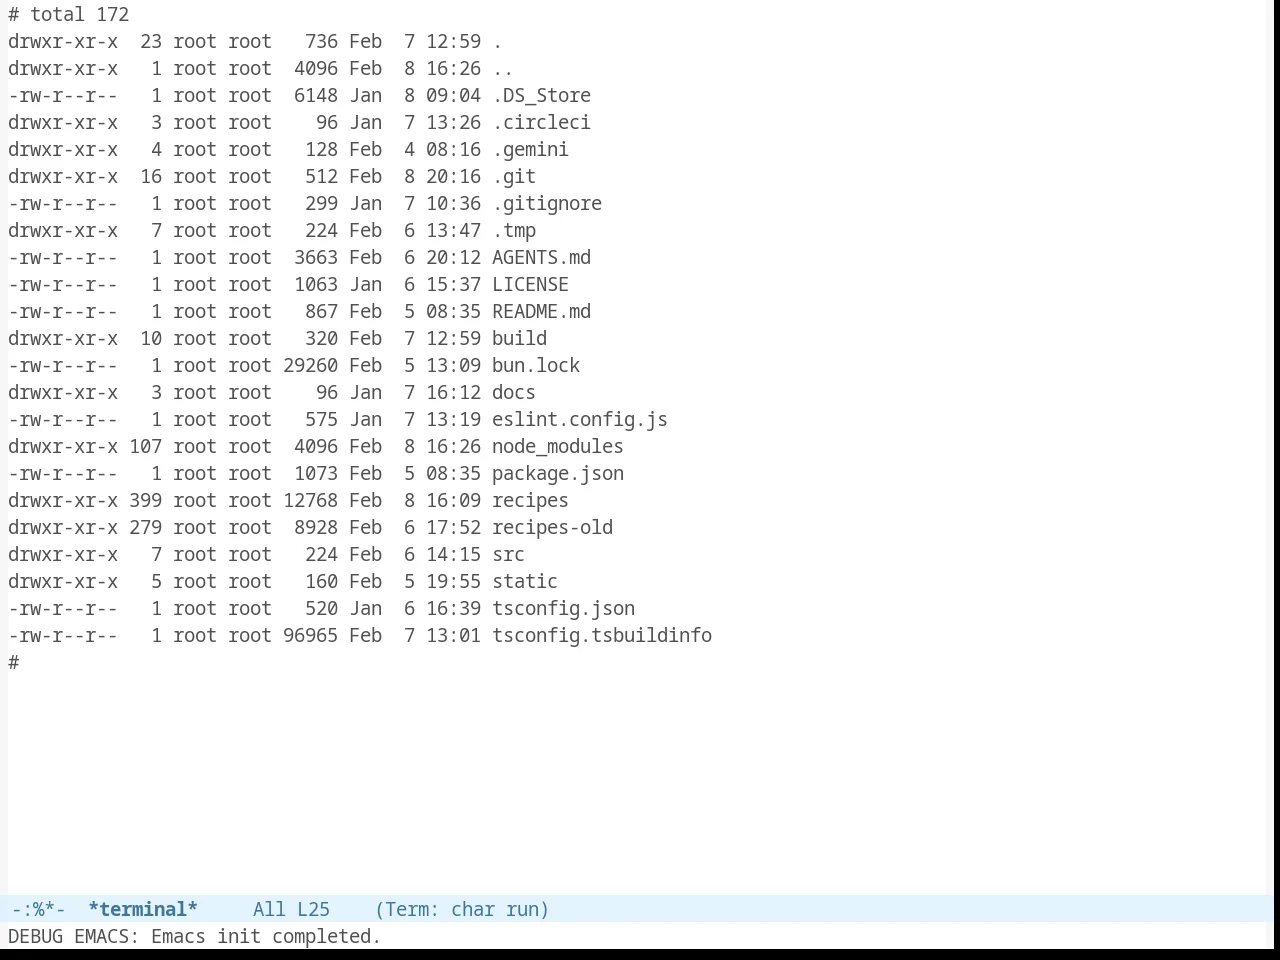1280x960 pixels.
Task: Click the README.md file name
Action: [x=541, y=311]
